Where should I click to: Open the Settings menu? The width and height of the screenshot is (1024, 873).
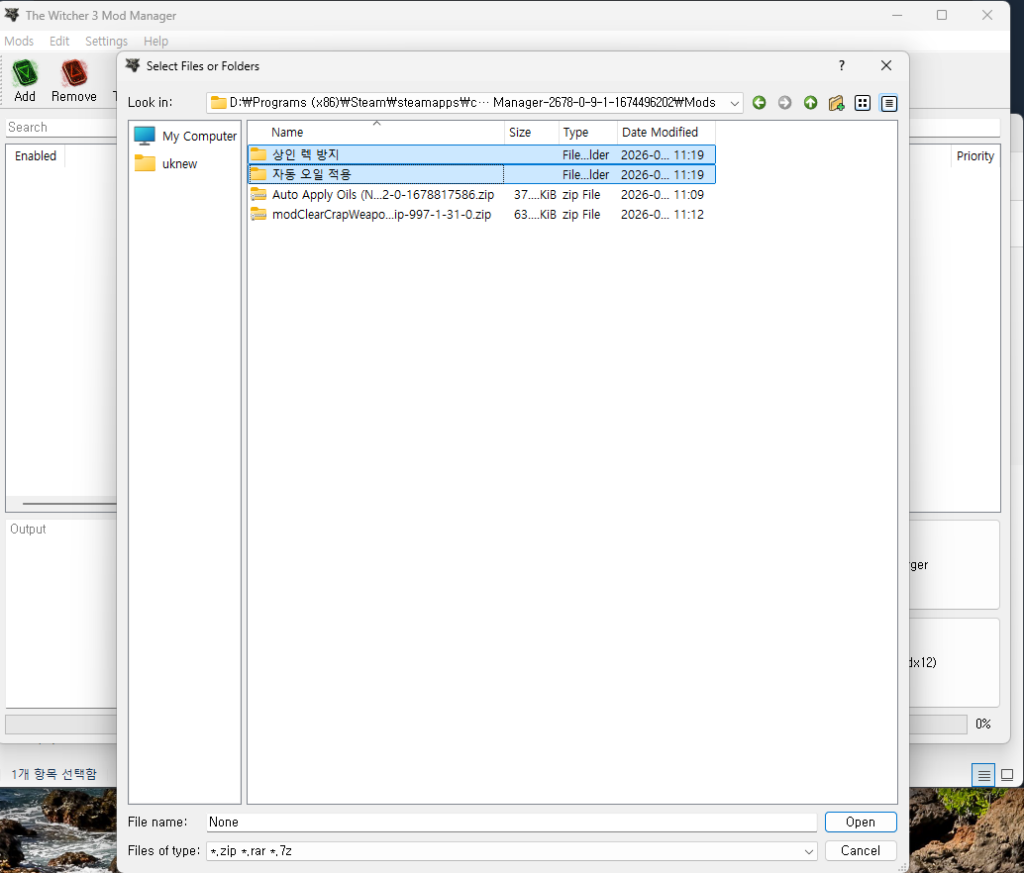pos(106,41)
